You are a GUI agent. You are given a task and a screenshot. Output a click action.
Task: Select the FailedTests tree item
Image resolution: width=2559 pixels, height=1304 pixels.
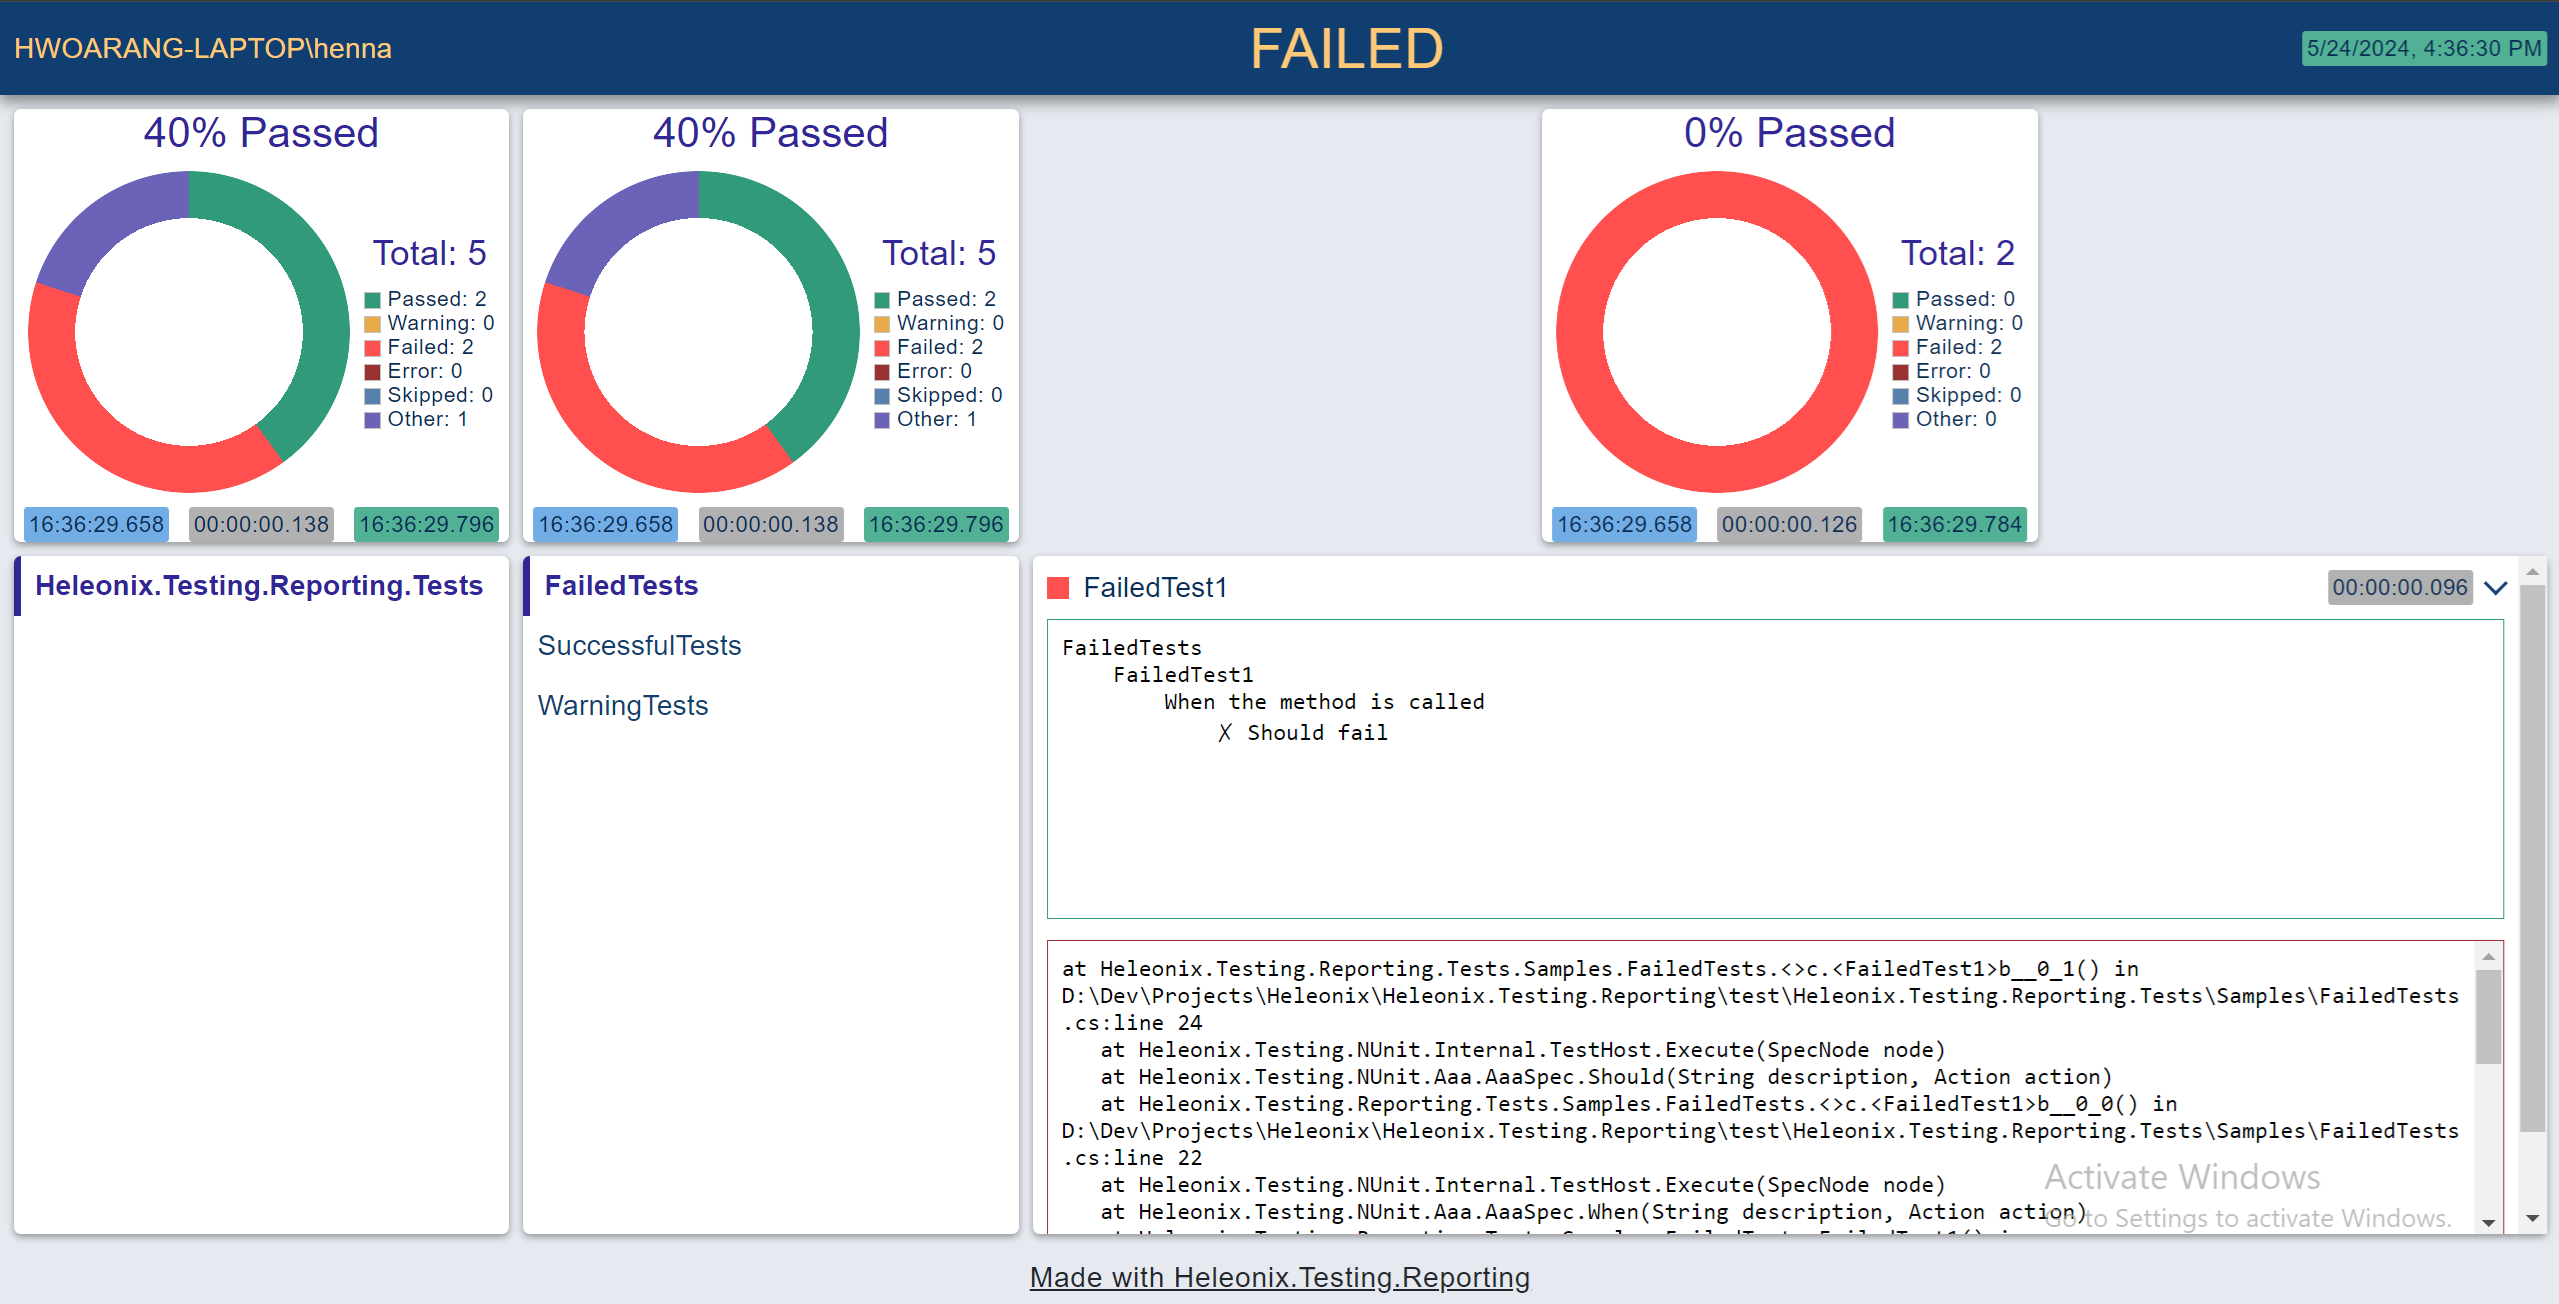[x=620, y=587]
